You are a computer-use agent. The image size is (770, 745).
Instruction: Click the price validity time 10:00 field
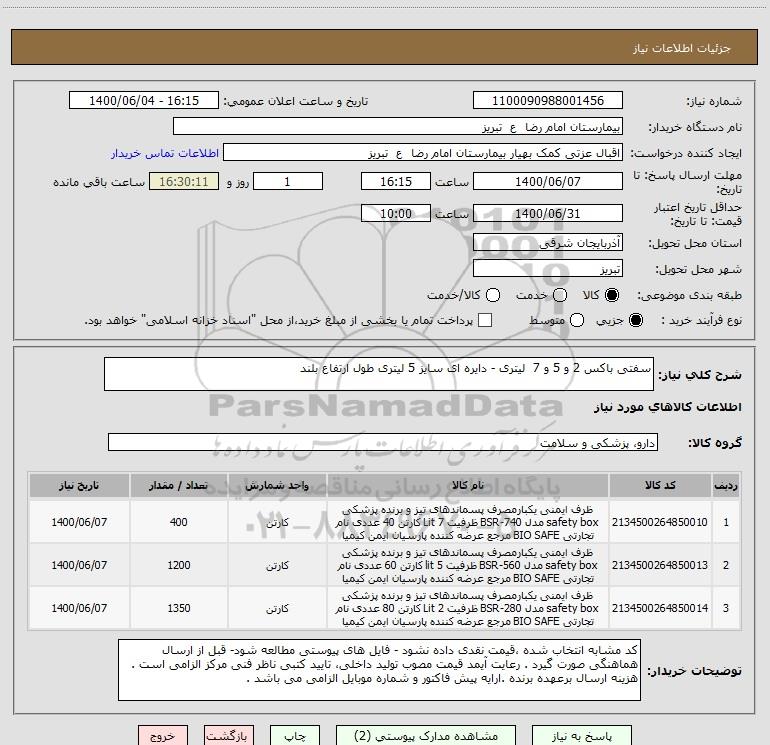[x=396, y=213]
